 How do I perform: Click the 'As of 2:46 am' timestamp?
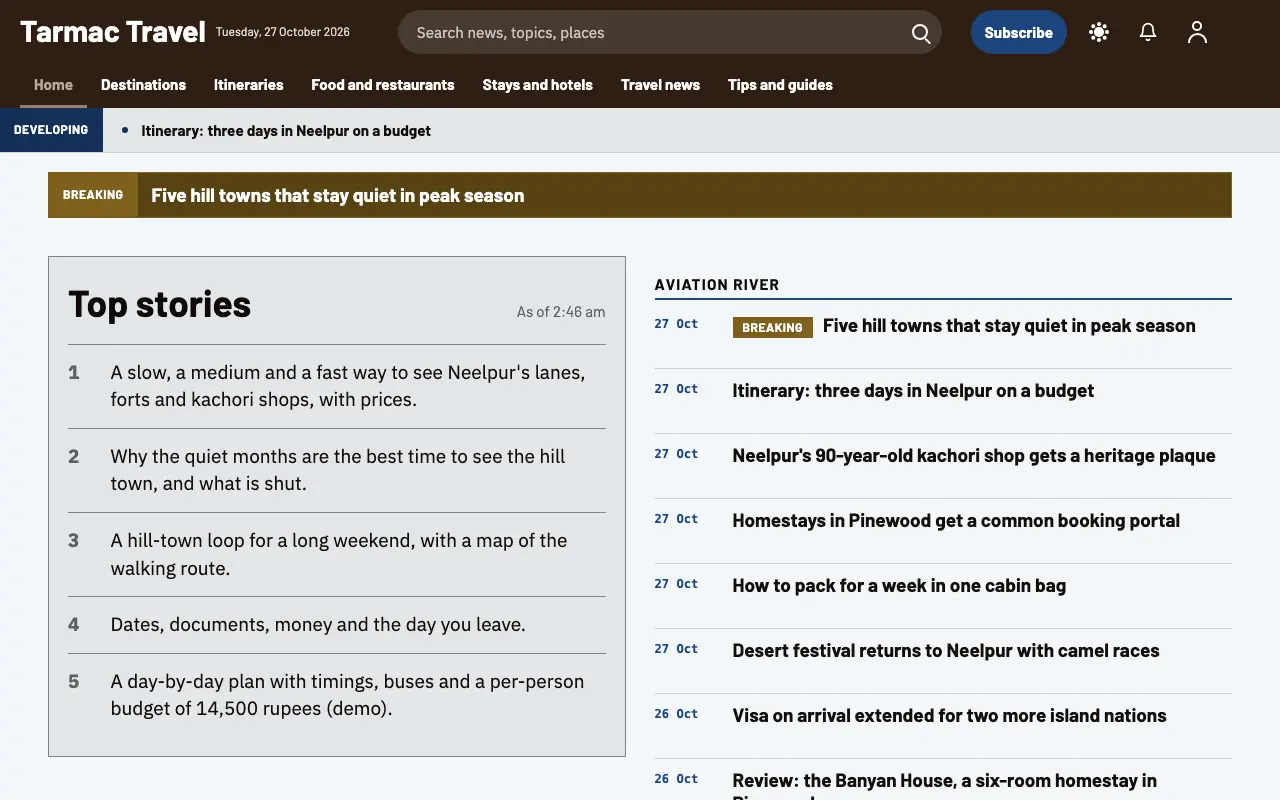click(x=561, y=312)
